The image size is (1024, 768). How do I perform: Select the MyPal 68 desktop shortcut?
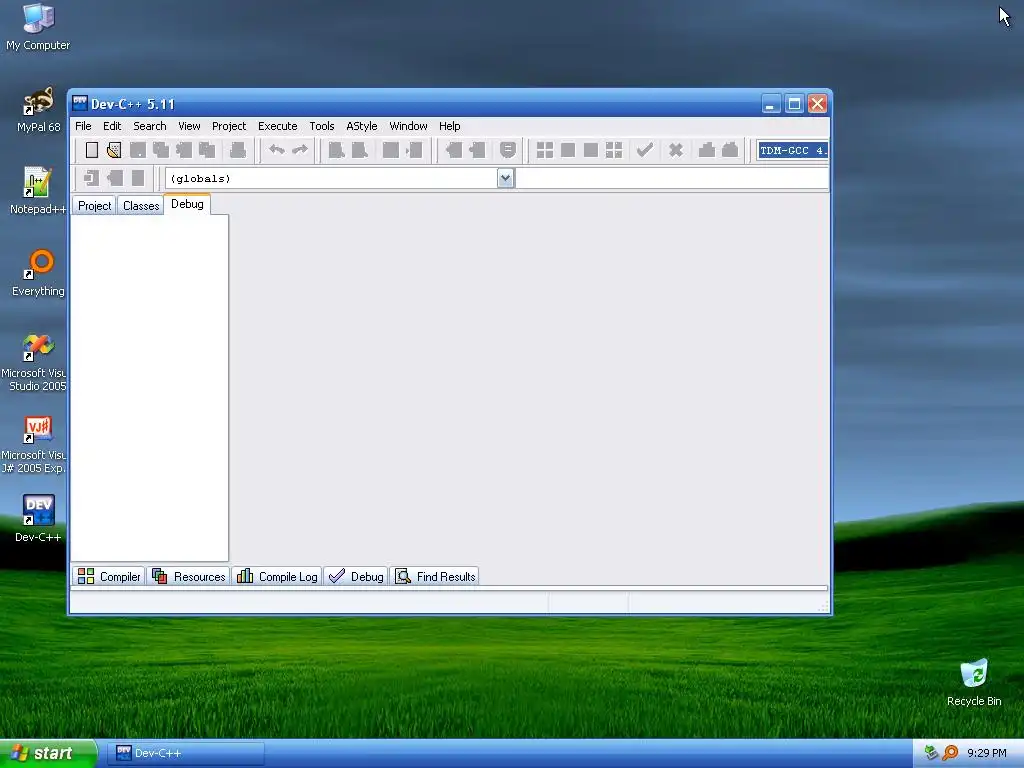click(x=38, y=110)
